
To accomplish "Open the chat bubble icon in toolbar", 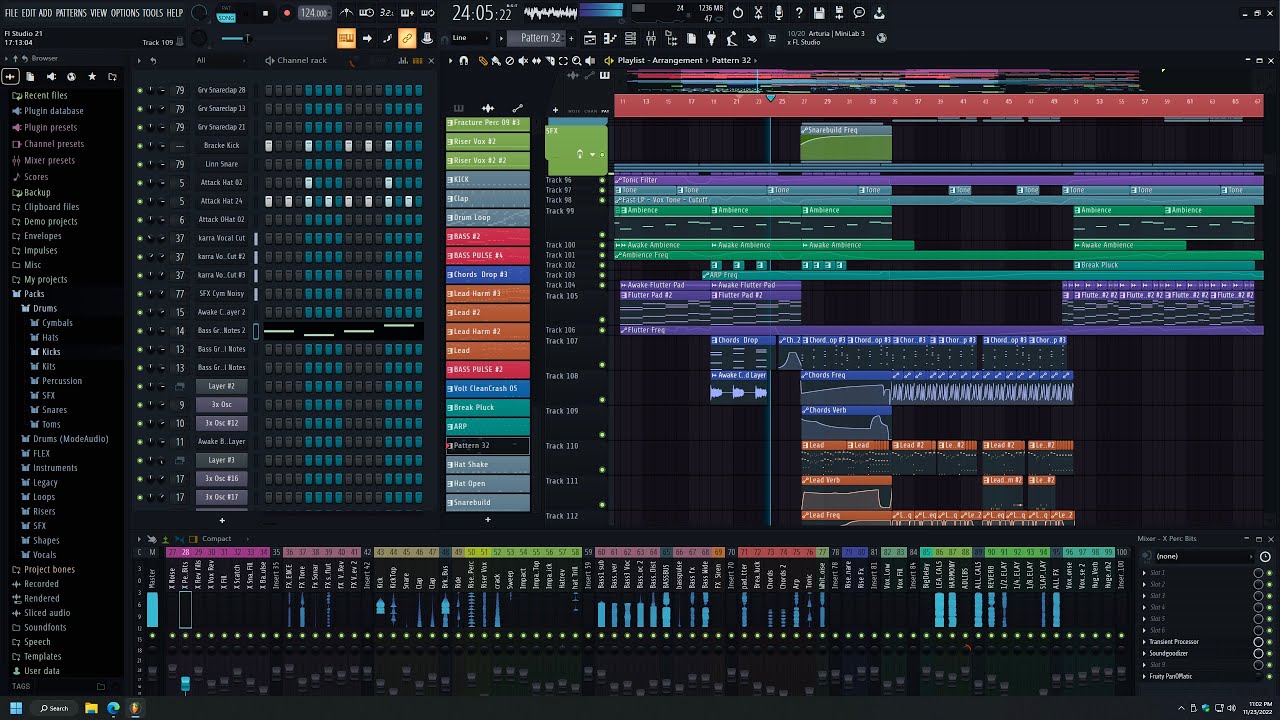I will 859,13.
